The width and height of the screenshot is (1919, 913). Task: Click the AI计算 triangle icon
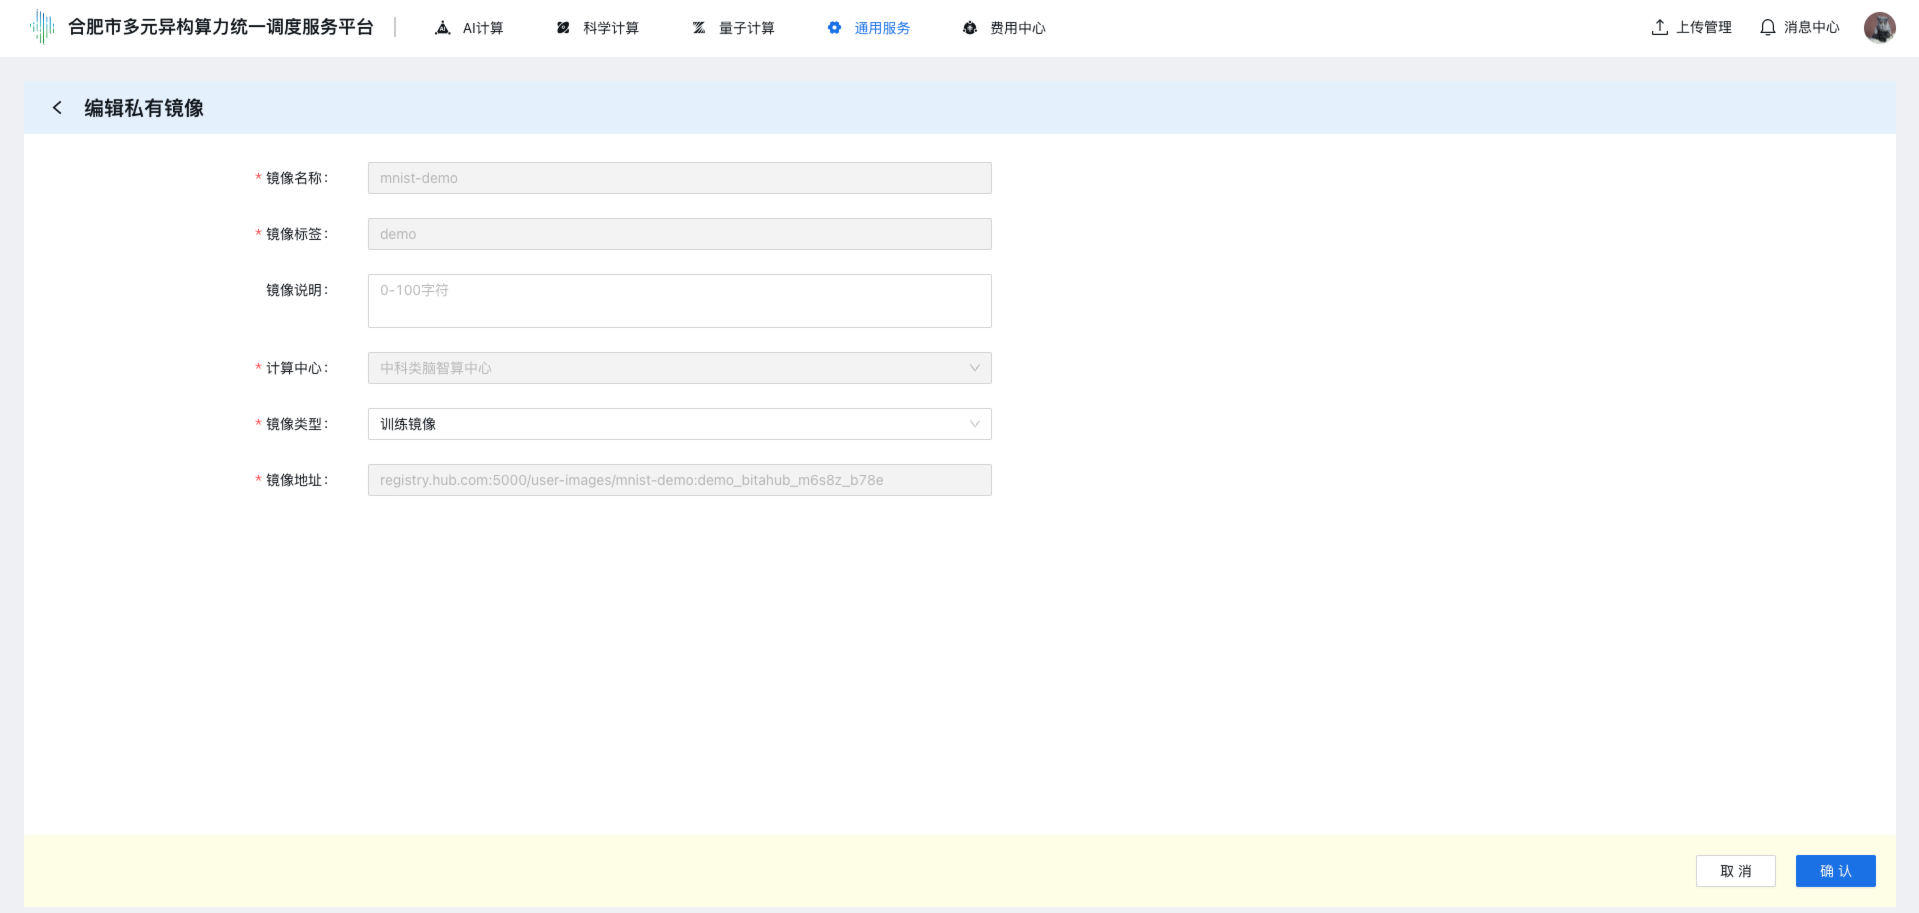pyautogui.click(x=443, y=28)
